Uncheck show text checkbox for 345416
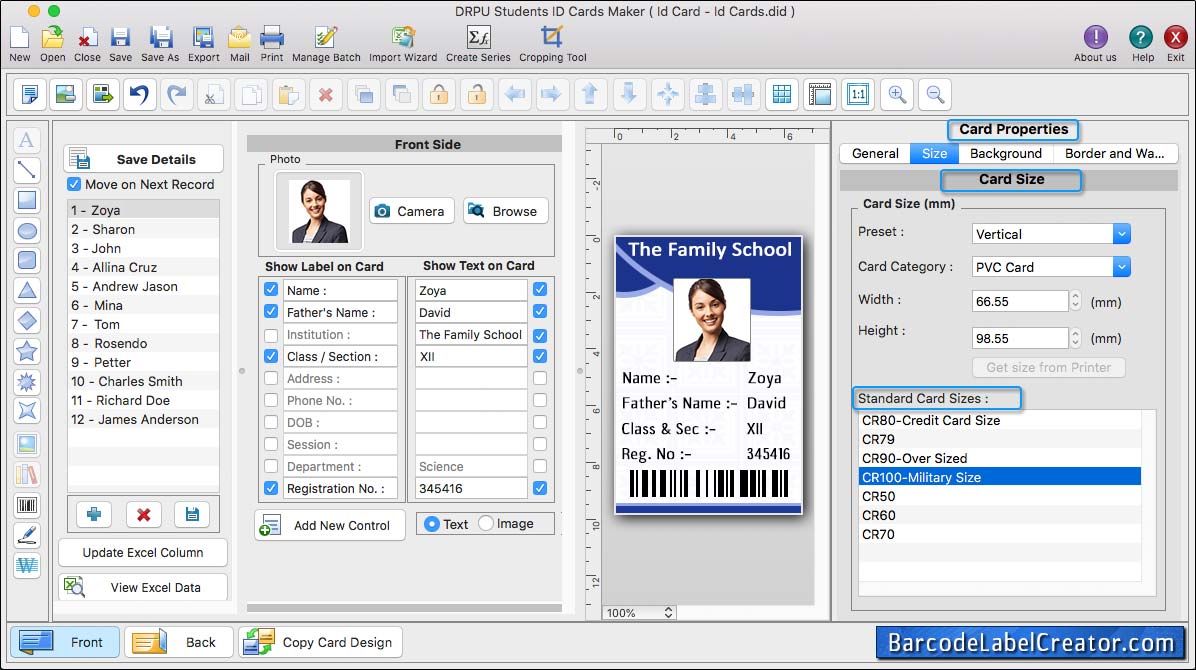Screen dimensions: 1196x670 coord(540,488)
